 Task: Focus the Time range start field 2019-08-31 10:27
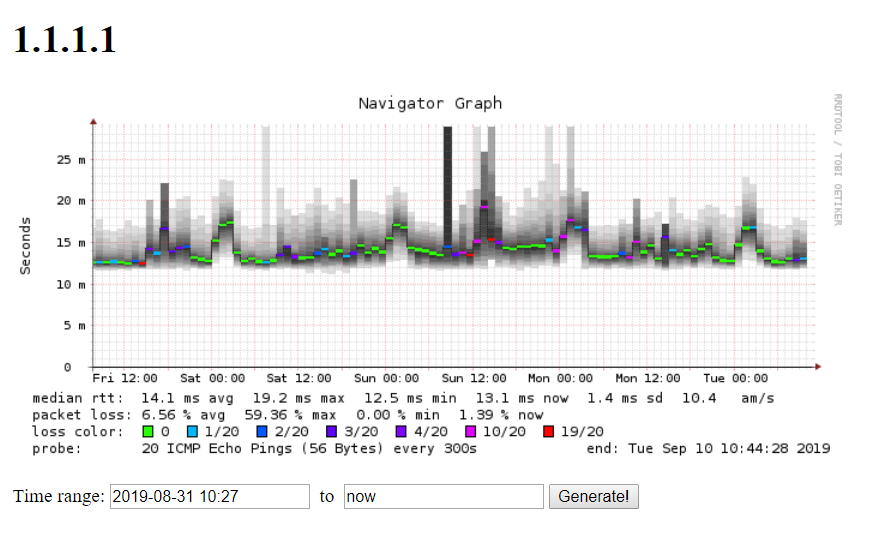(x=209, y=496)
